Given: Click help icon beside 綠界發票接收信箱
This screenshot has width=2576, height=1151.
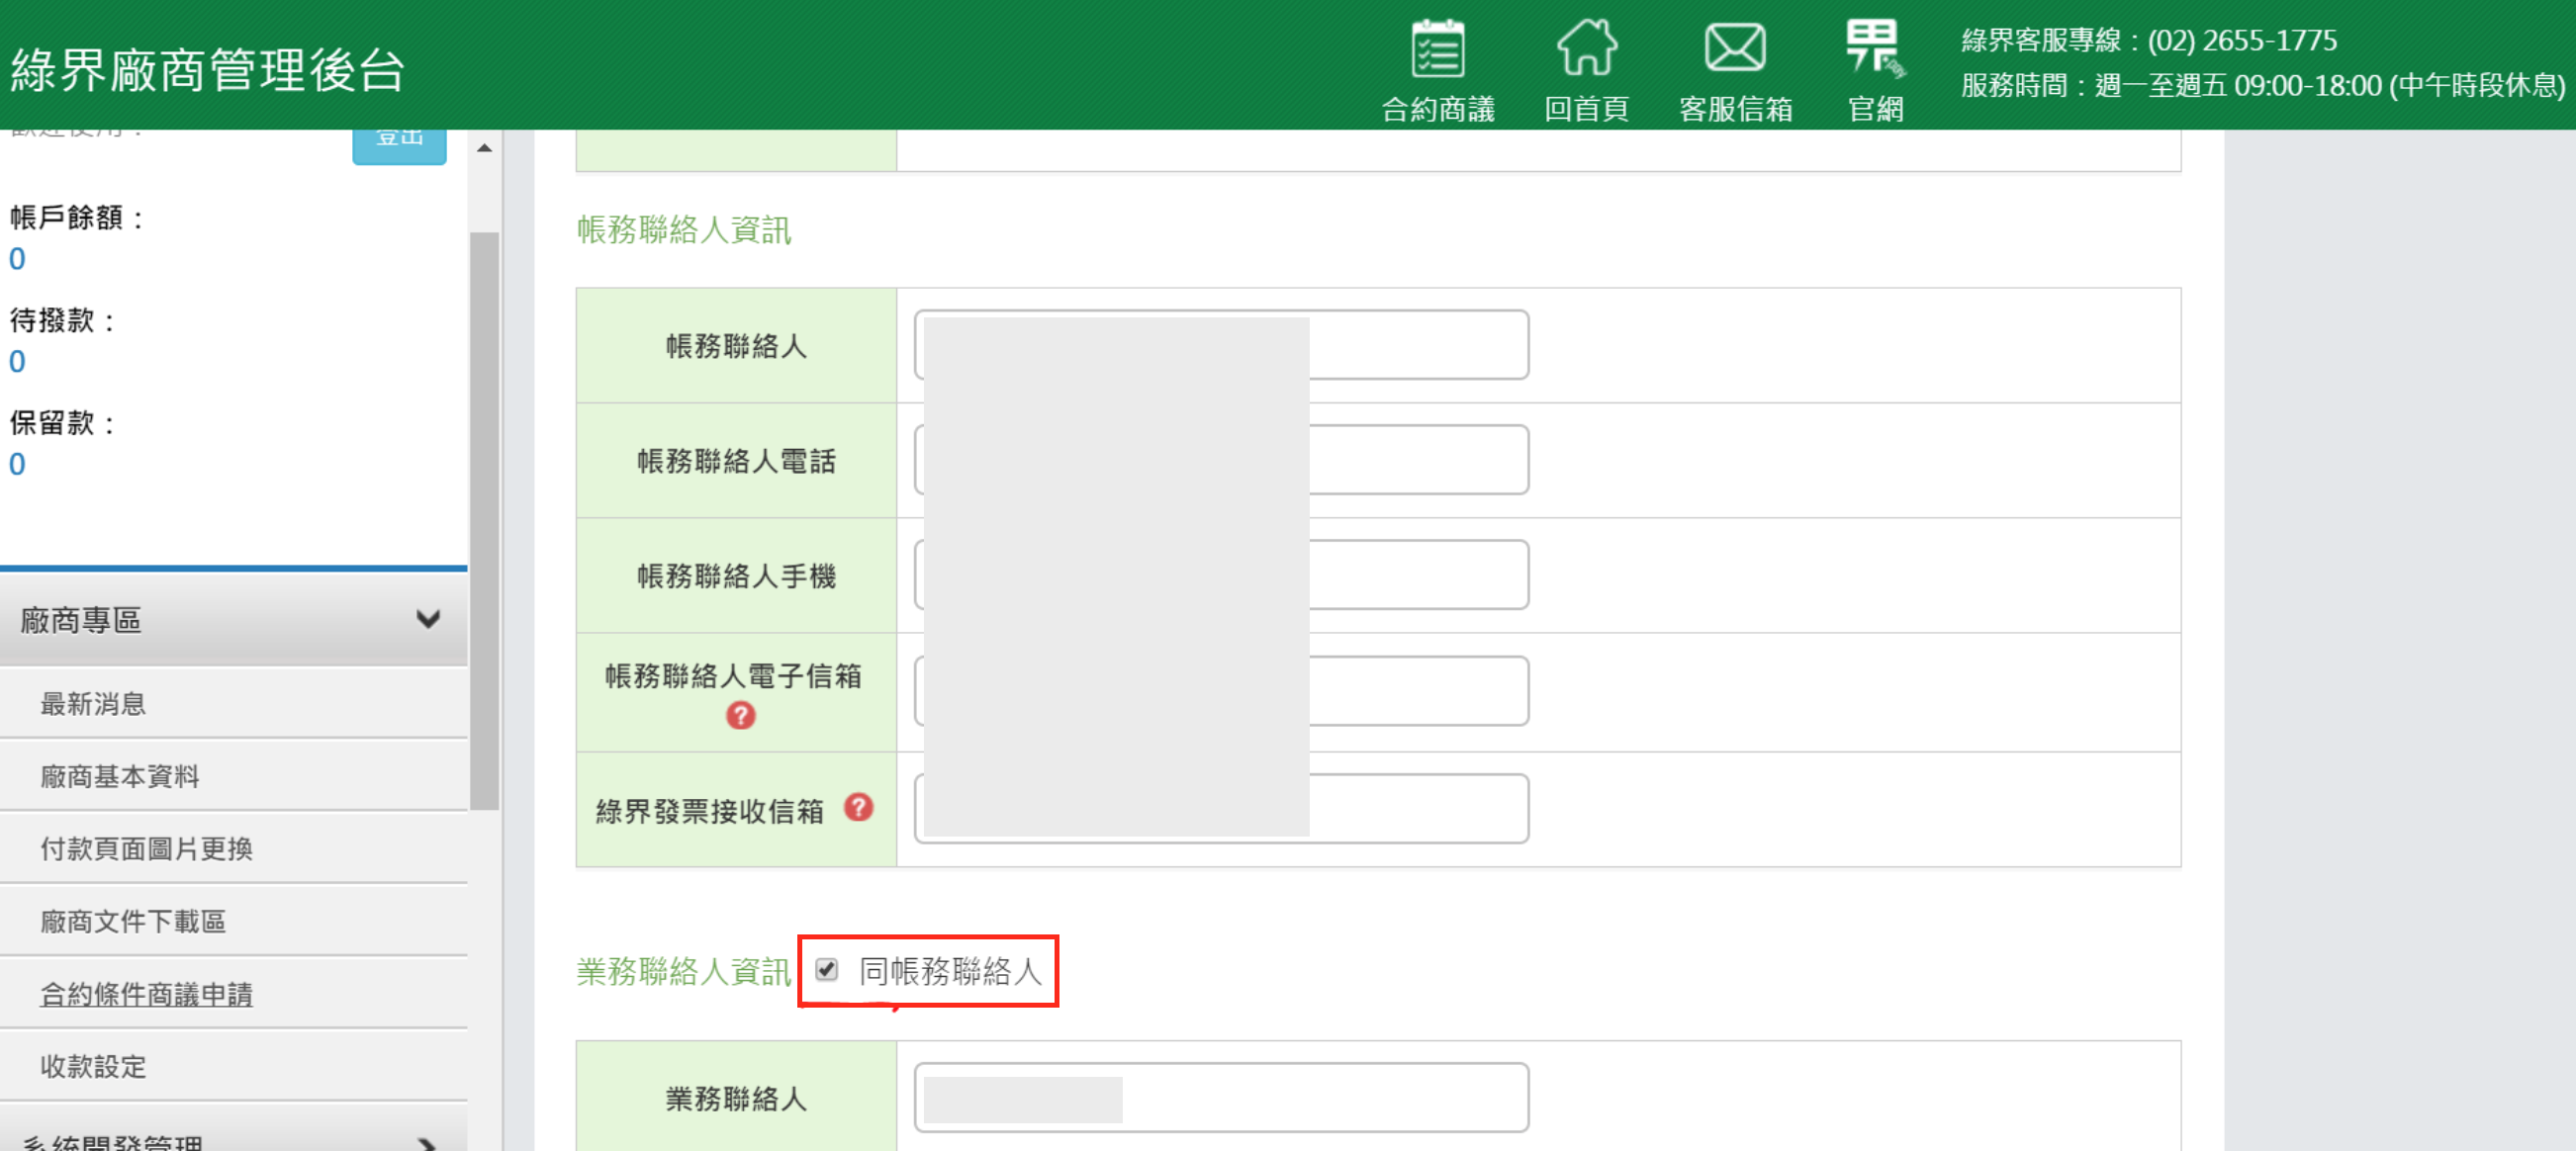Looking at the screenshot, I should (x=858, y=807).
